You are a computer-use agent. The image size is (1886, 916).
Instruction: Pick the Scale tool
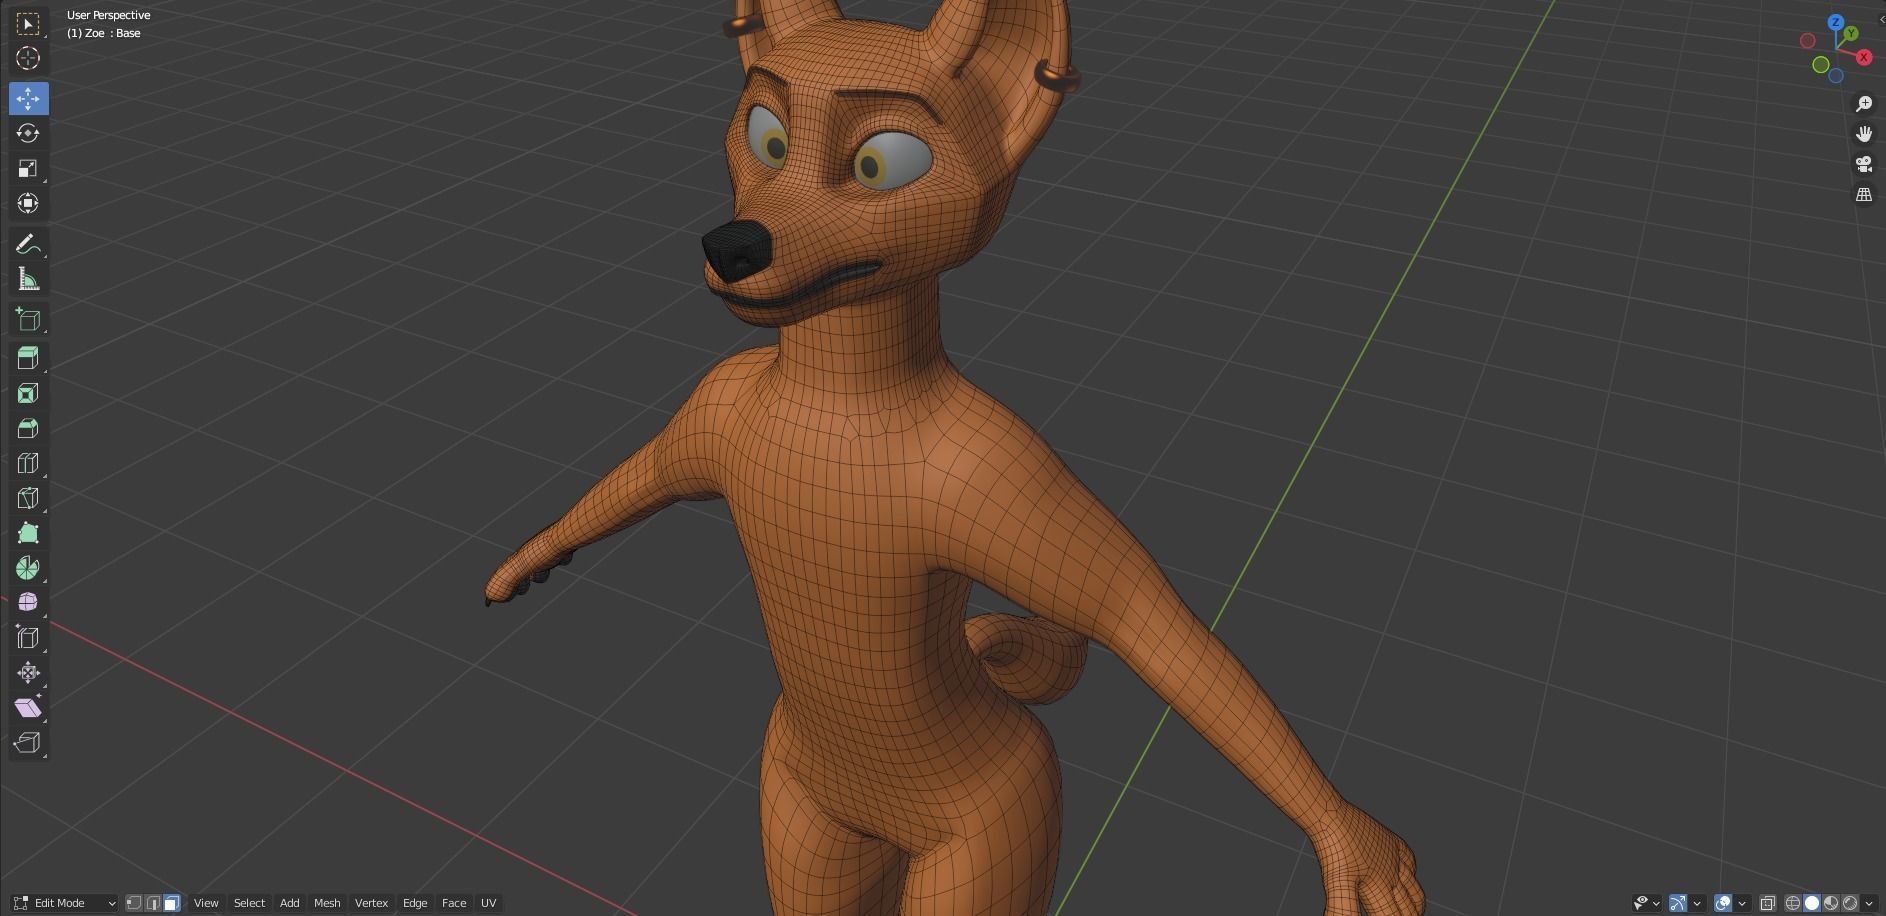(x=28, y=168)
